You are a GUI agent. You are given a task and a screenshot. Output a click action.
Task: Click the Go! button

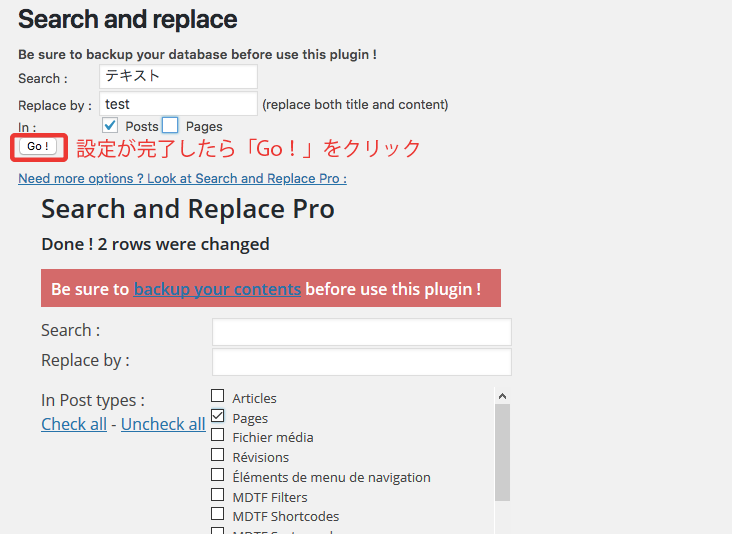pyautogui.click(x=39, y=147)
